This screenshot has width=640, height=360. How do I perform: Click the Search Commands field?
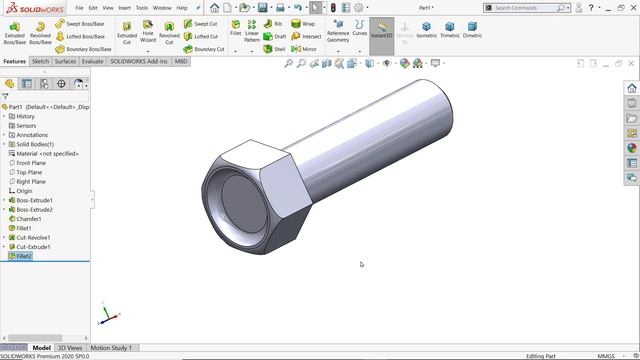click(x=525, y=8)
